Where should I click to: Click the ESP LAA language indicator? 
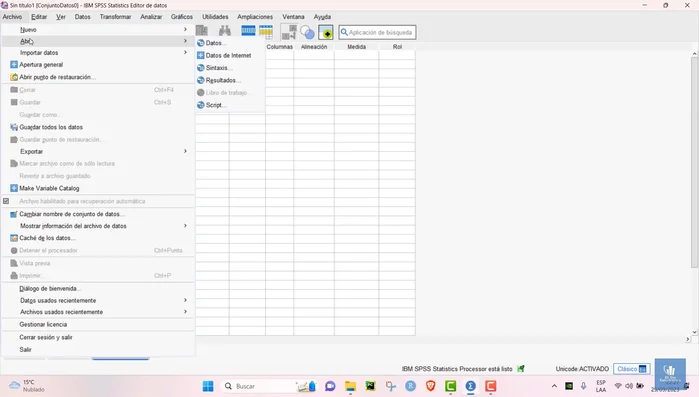tap(601, 386)
